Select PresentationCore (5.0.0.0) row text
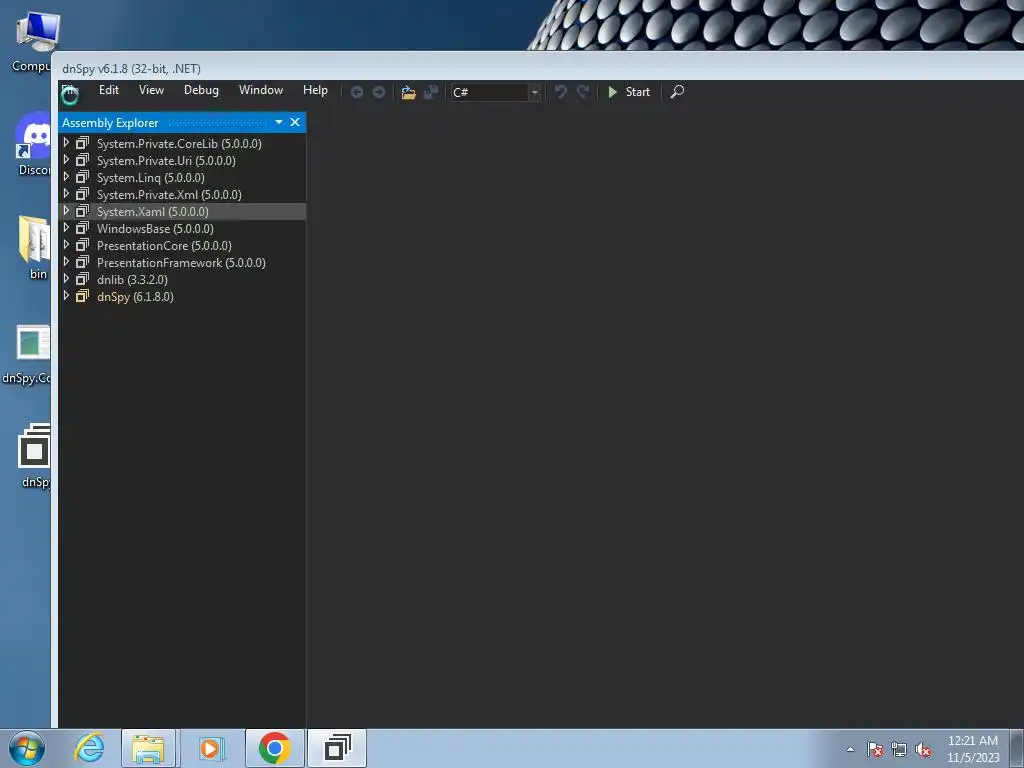The image size is (1024, 768). tap(164, 246)
